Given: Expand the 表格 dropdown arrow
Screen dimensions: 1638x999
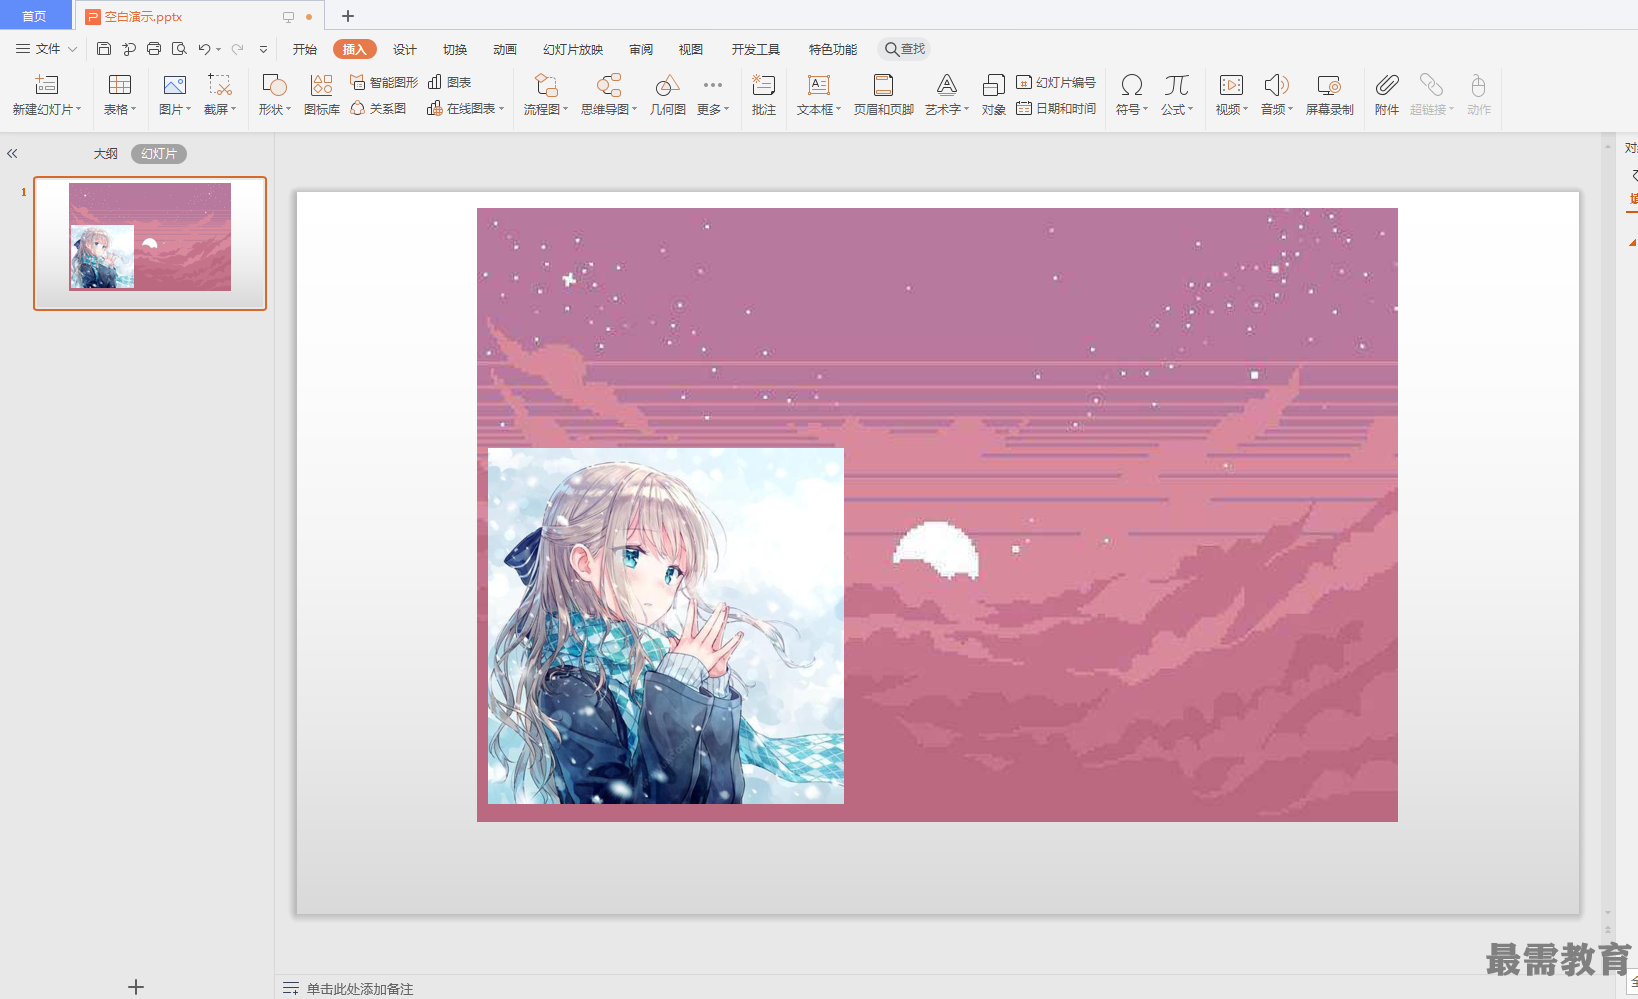Looking at the screenshot, I should (x=133, y=109).
